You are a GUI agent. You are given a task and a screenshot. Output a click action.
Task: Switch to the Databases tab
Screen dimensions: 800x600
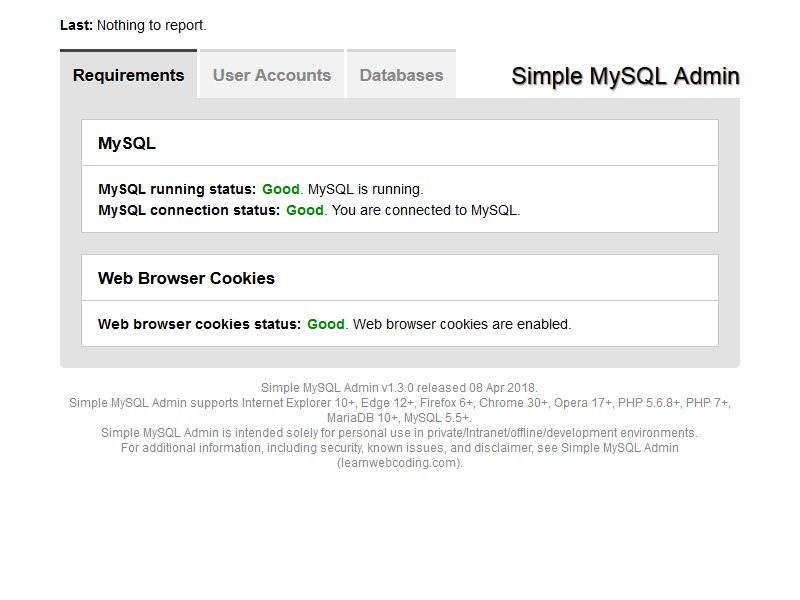[x=401, y=74]
